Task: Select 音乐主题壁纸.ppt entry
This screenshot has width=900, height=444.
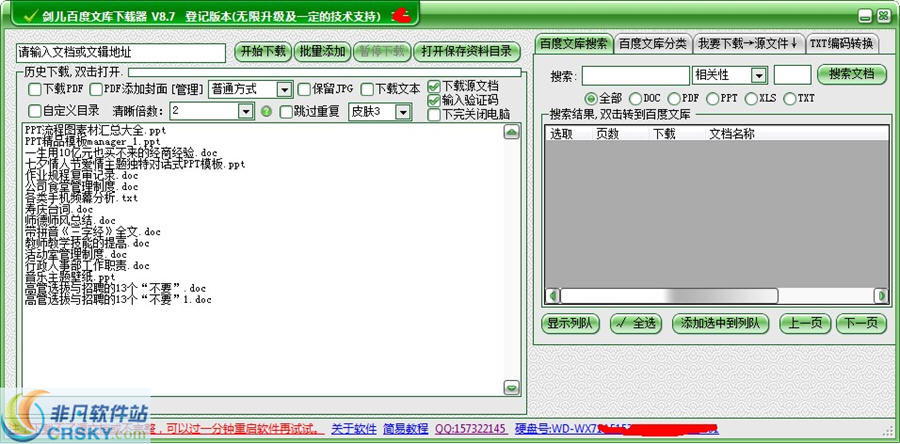Action: tap(70, 277)
